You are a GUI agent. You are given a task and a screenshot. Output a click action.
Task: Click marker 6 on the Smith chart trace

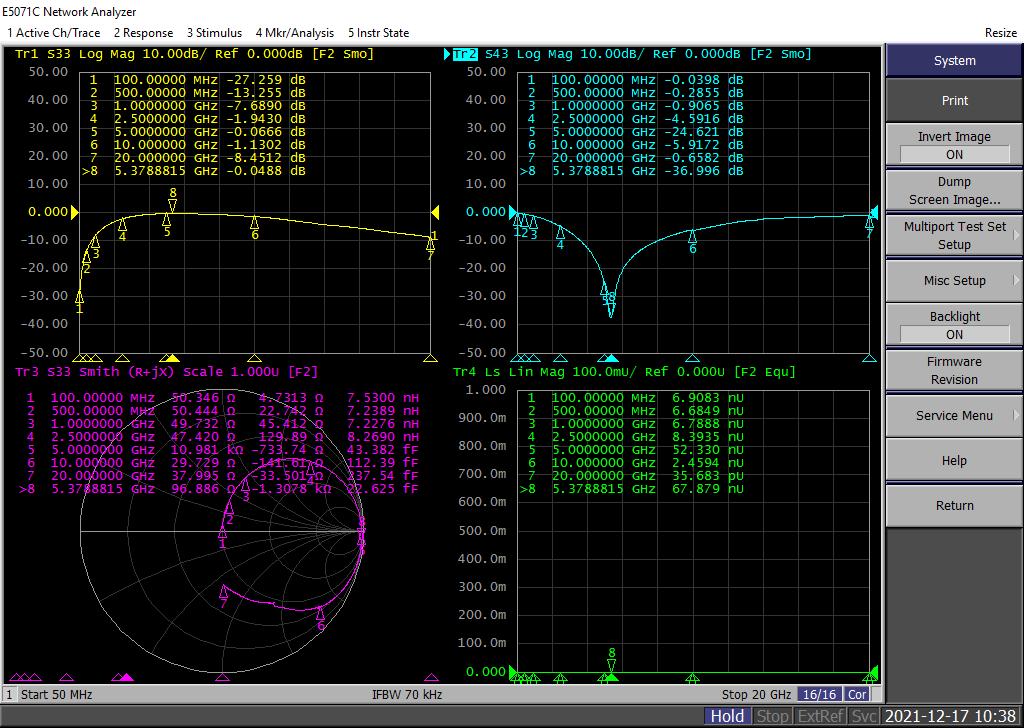pyautogui.click(x=320, y=615)
